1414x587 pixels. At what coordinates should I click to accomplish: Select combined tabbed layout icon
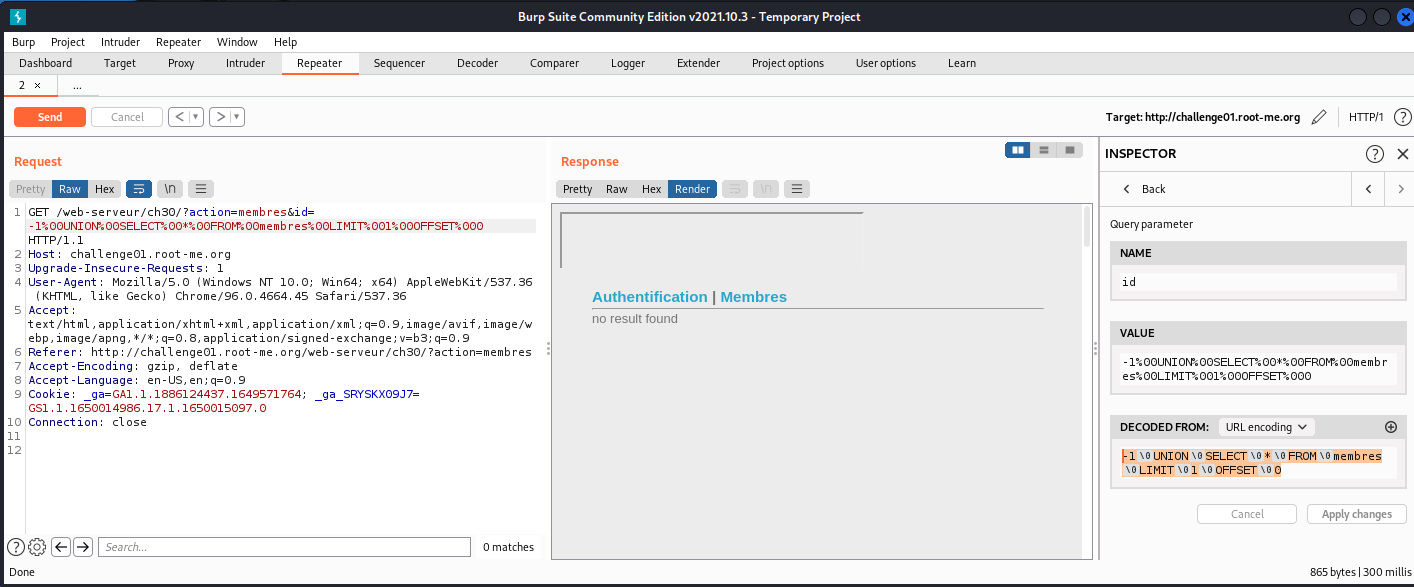click(1070, 150)
